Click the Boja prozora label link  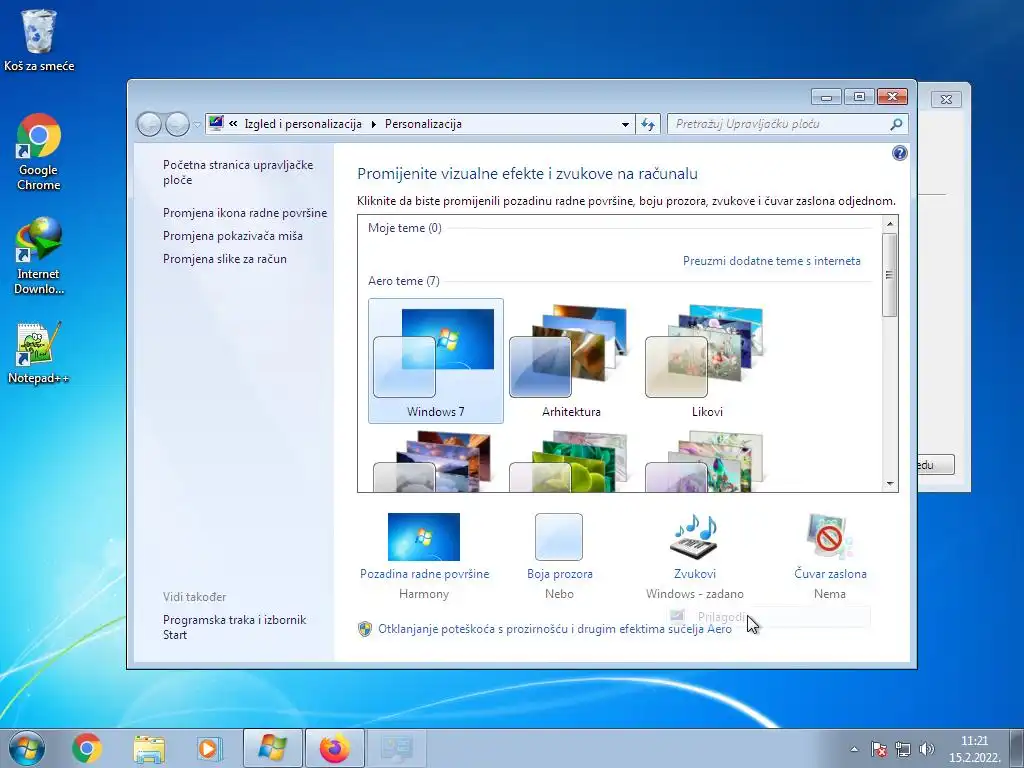point(560,573)
